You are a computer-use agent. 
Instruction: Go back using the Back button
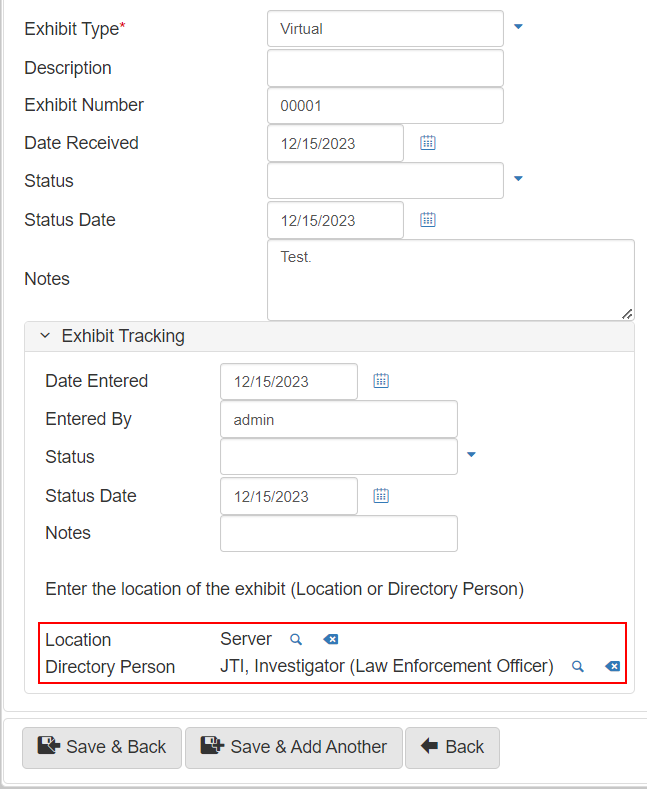[x=452, y=747]
